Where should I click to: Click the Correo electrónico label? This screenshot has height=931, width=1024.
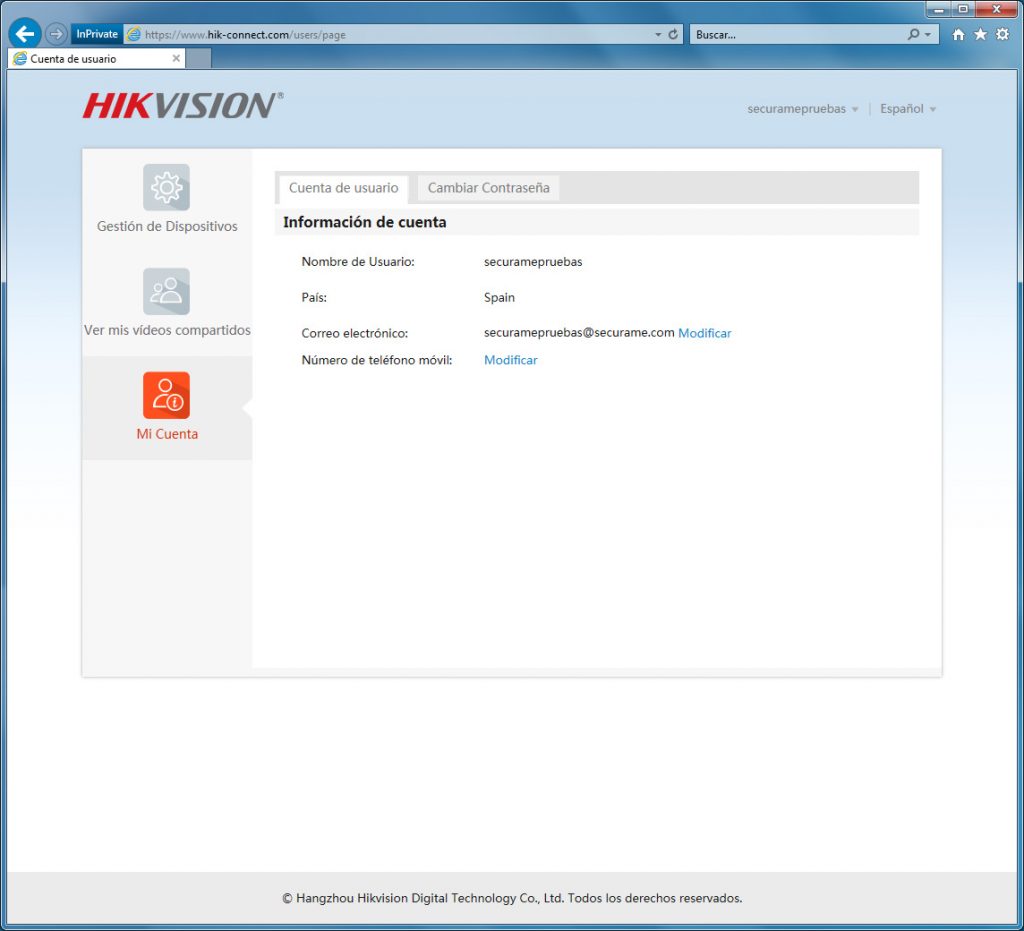tap(355, 333)
